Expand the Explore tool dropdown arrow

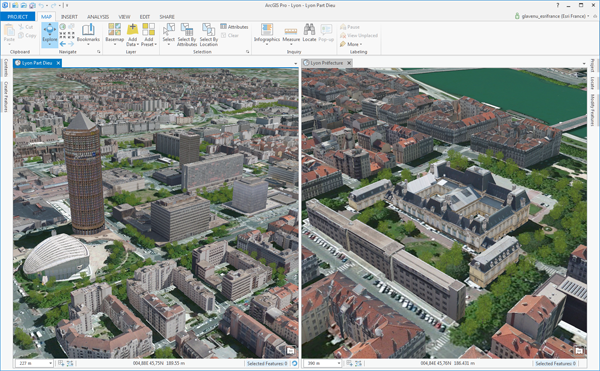(x=50, y=44)
